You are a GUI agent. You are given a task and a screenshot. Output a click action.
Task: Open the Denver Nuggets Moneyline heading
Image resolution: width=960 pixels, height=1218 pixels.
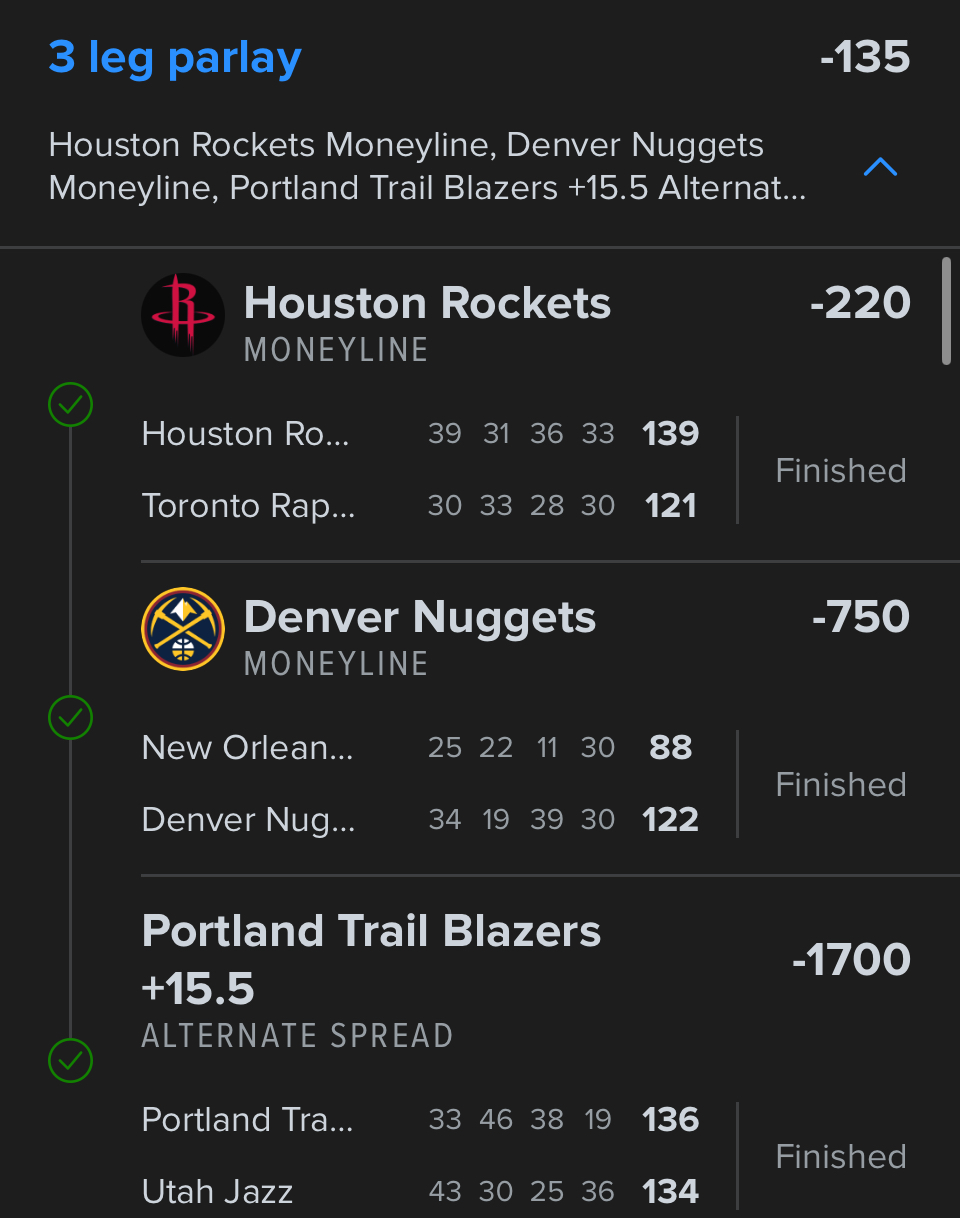[420, 618]
